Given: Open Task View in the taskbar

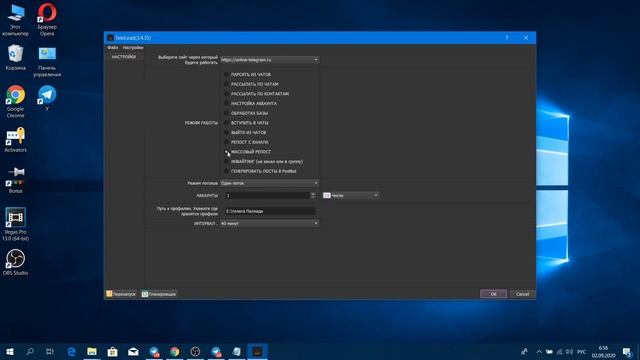Looking at the screenshot, I should coord(50,351).
